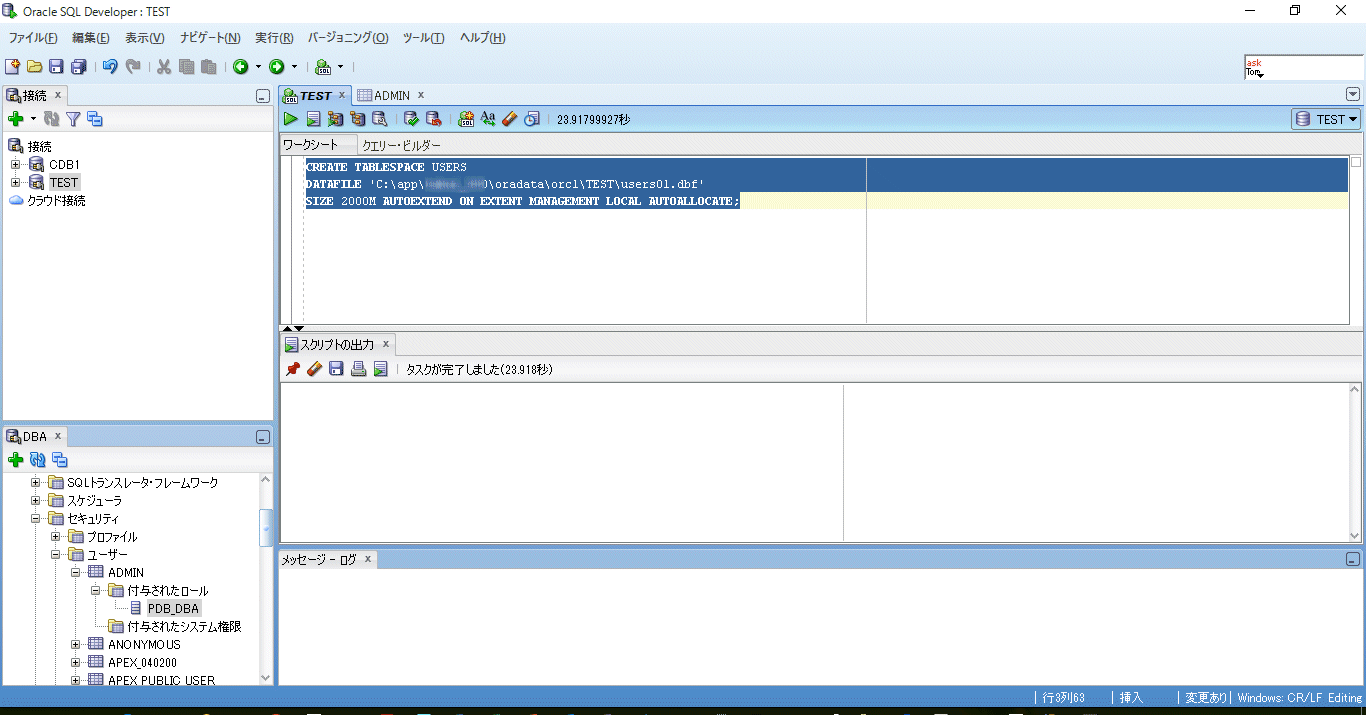Expand the CDB1 connection node

tap(15, 164)
